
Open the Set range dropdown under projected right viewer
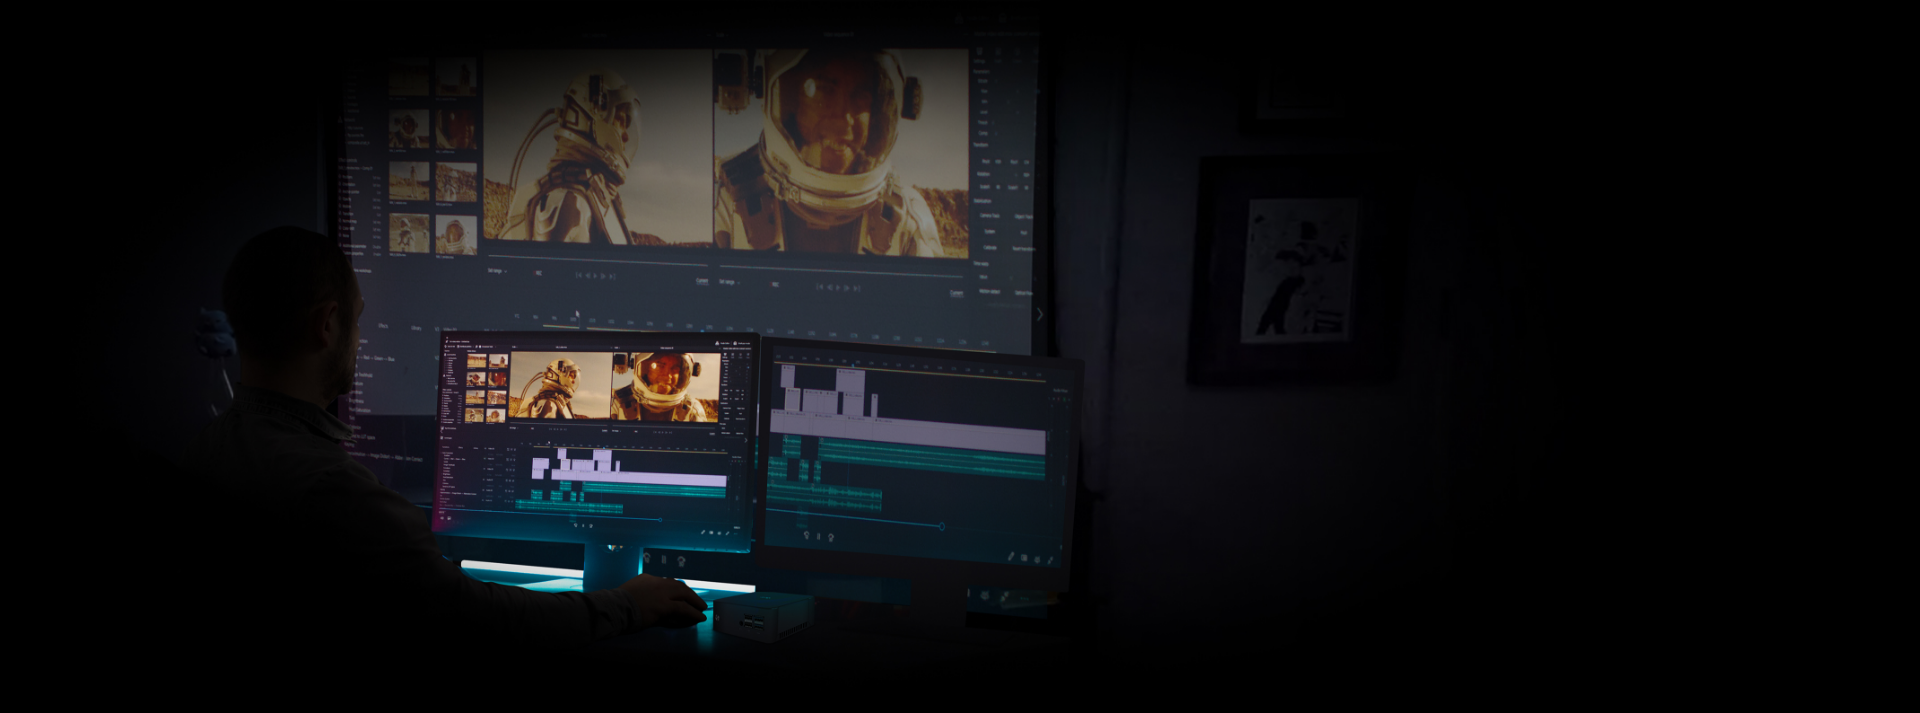pyautogui.click(x=729, y=282)
